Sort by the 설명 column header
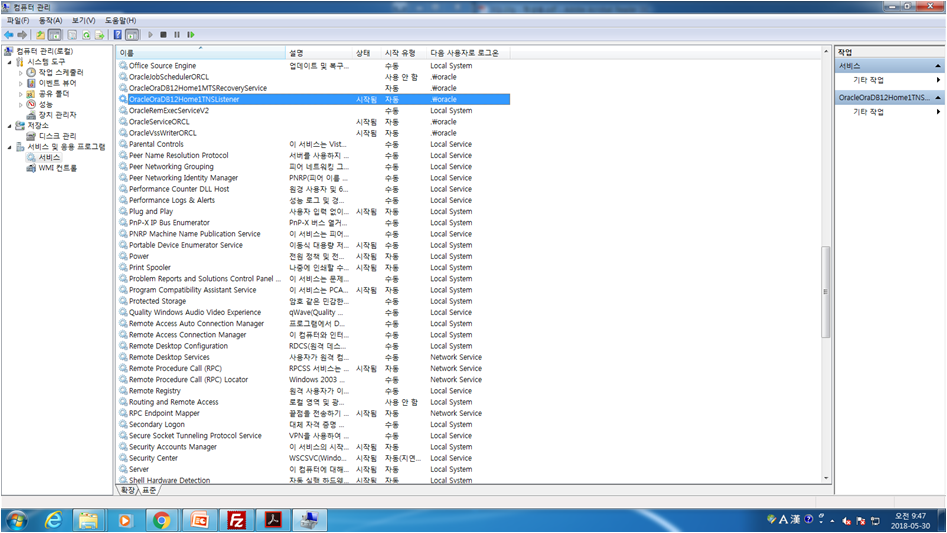947x533 pixels. [319, 53]
